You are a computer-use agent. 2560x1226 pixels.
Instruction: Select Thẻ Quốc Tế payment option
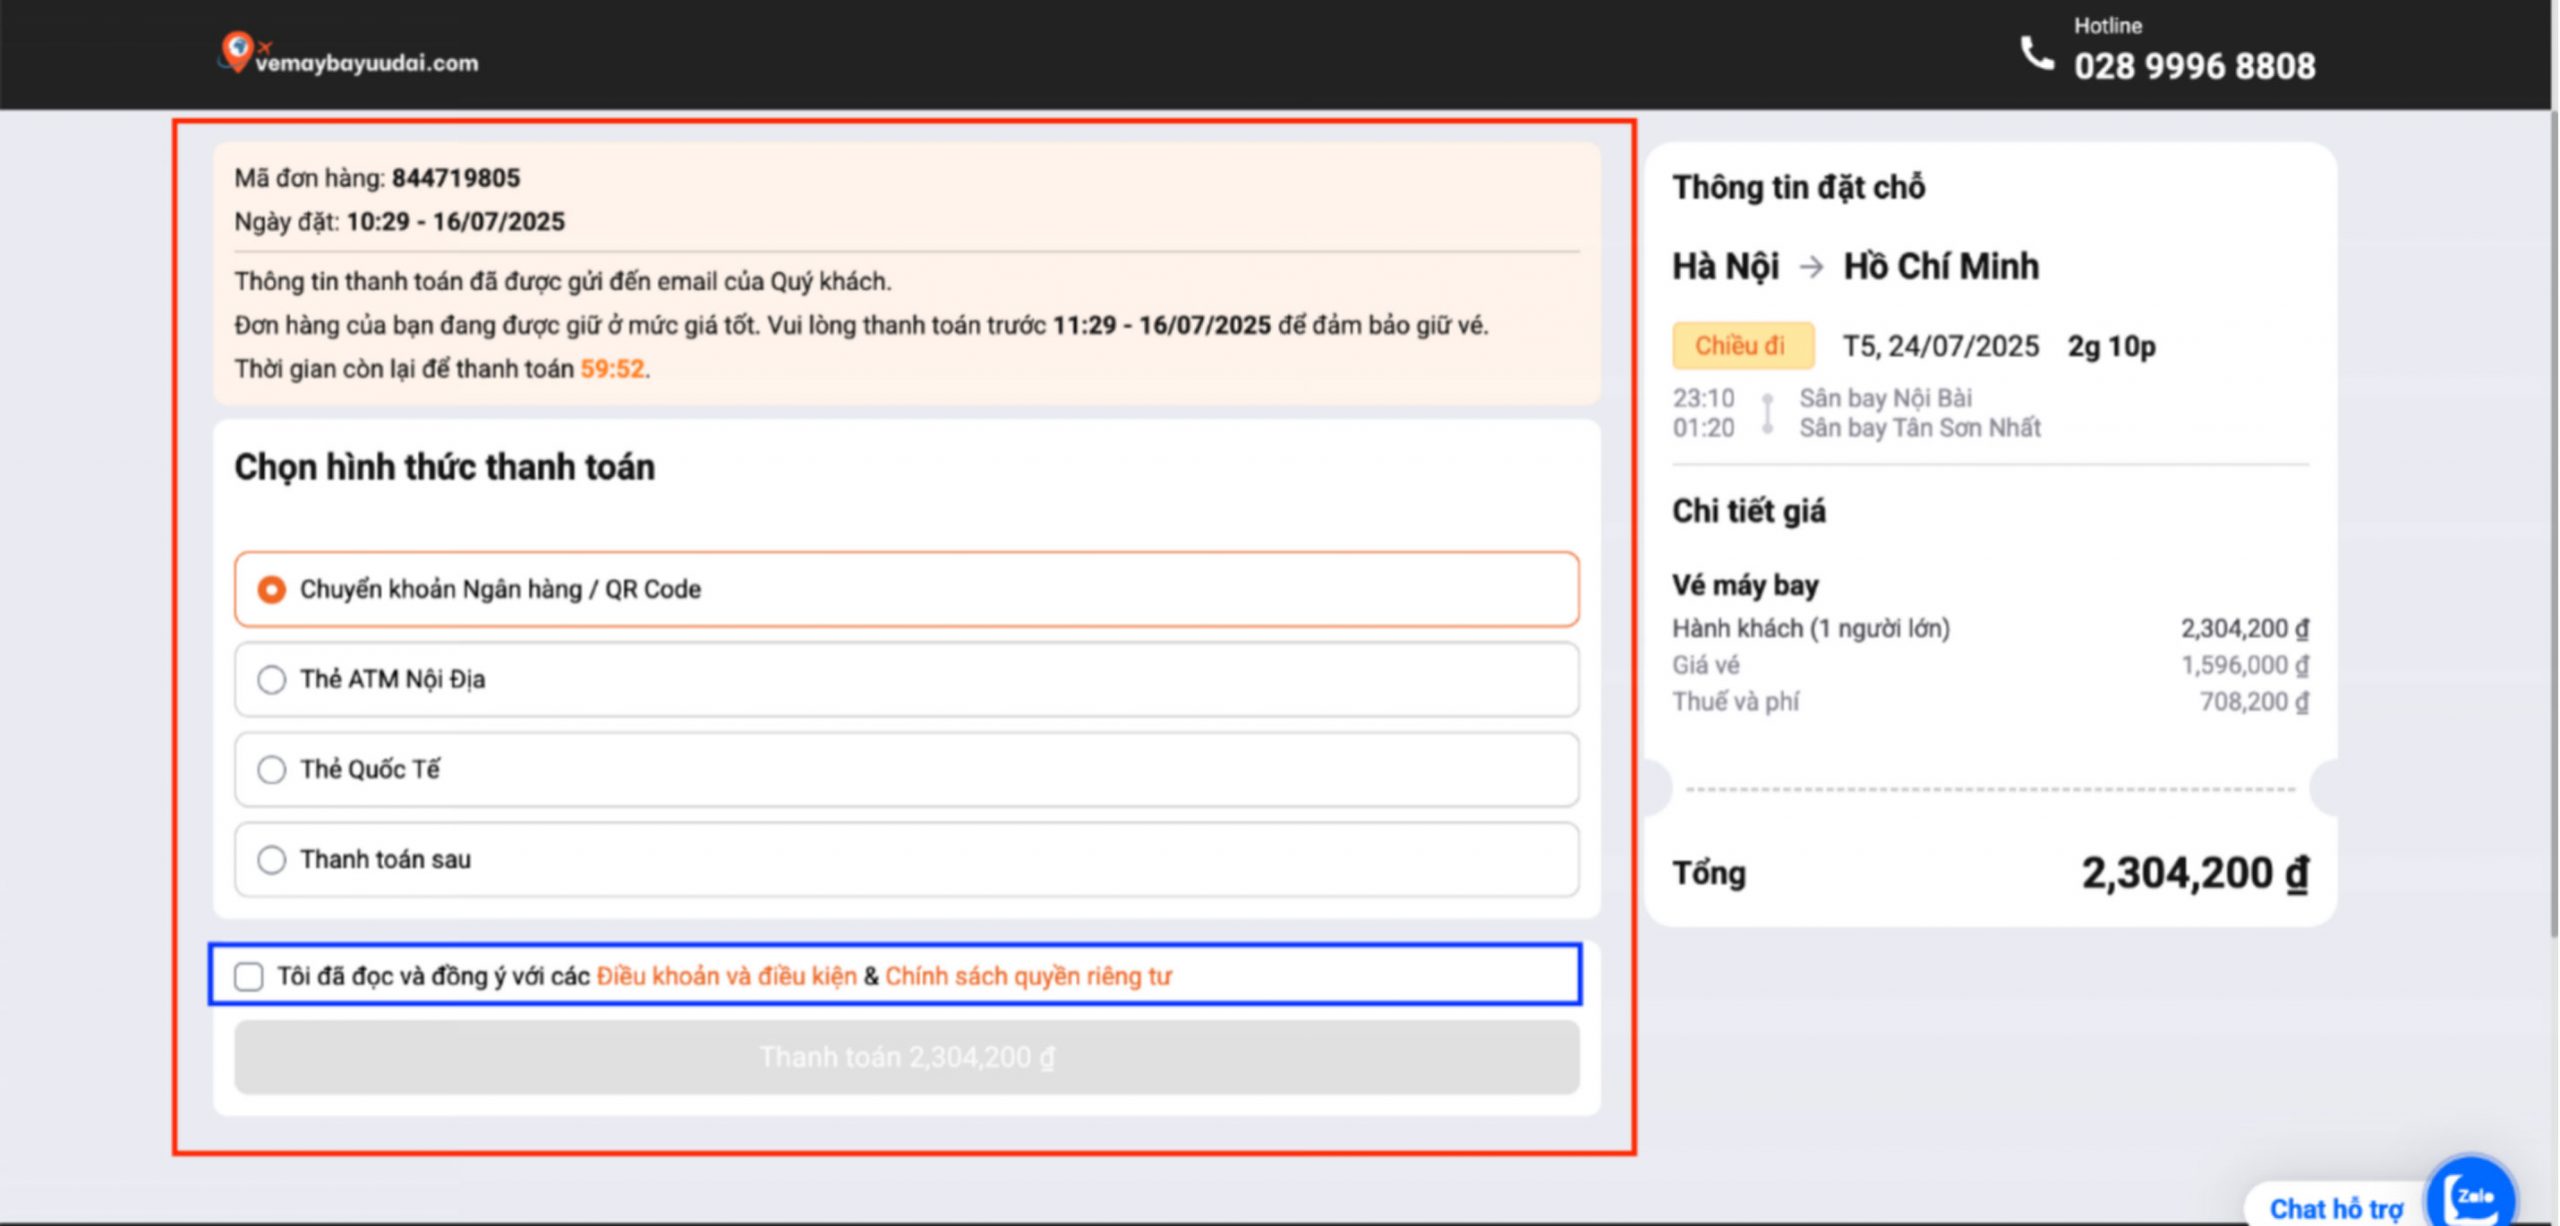271,770
